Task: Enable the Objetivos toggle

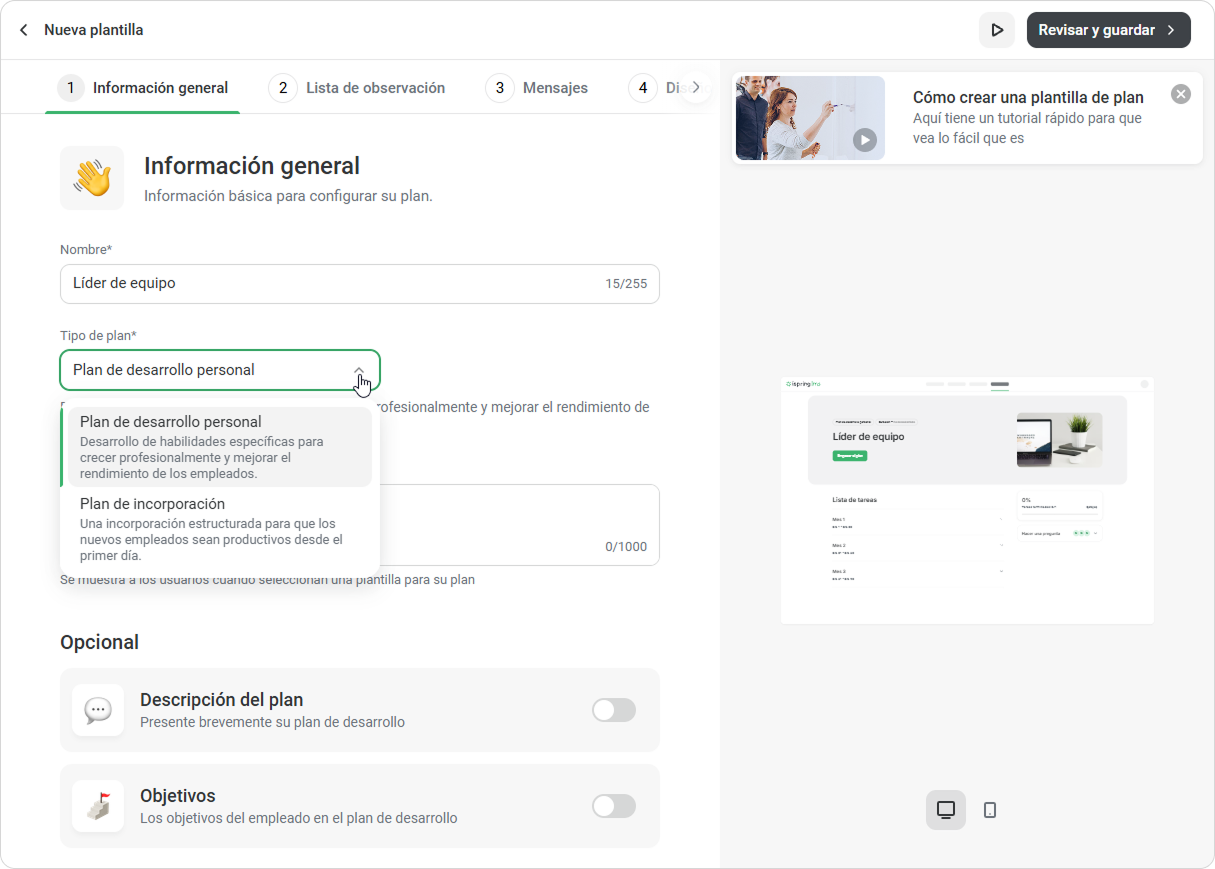Action: [x=614, y=806]
